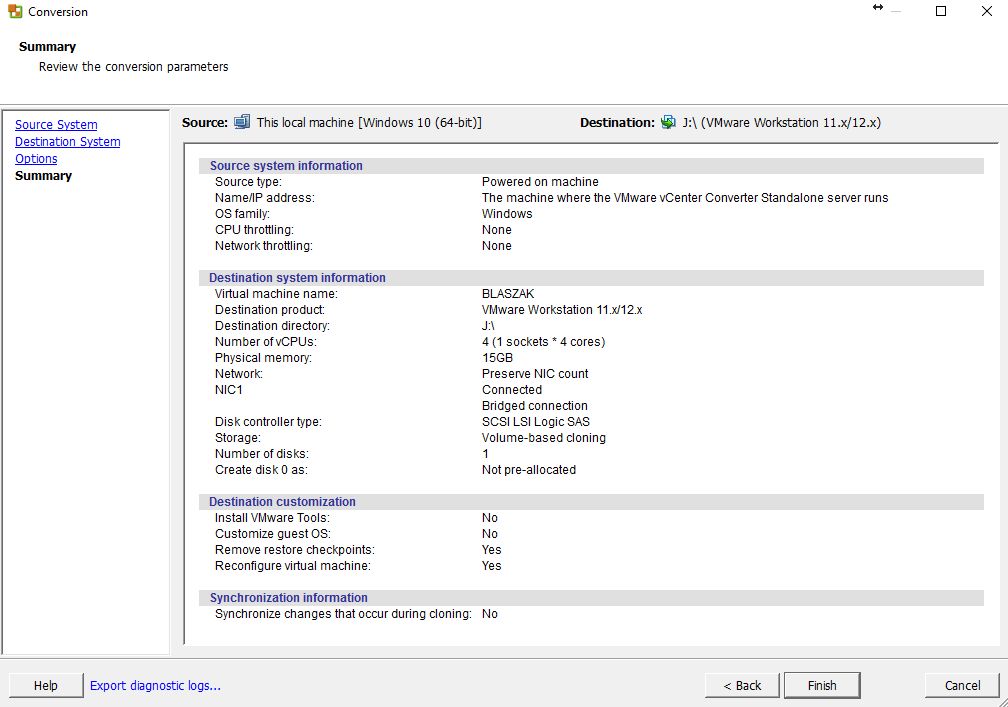The width and height of the screenshot is (1008, 707).
Task: Click the Conversion app icon in title bar
Action: coord(15,12)
